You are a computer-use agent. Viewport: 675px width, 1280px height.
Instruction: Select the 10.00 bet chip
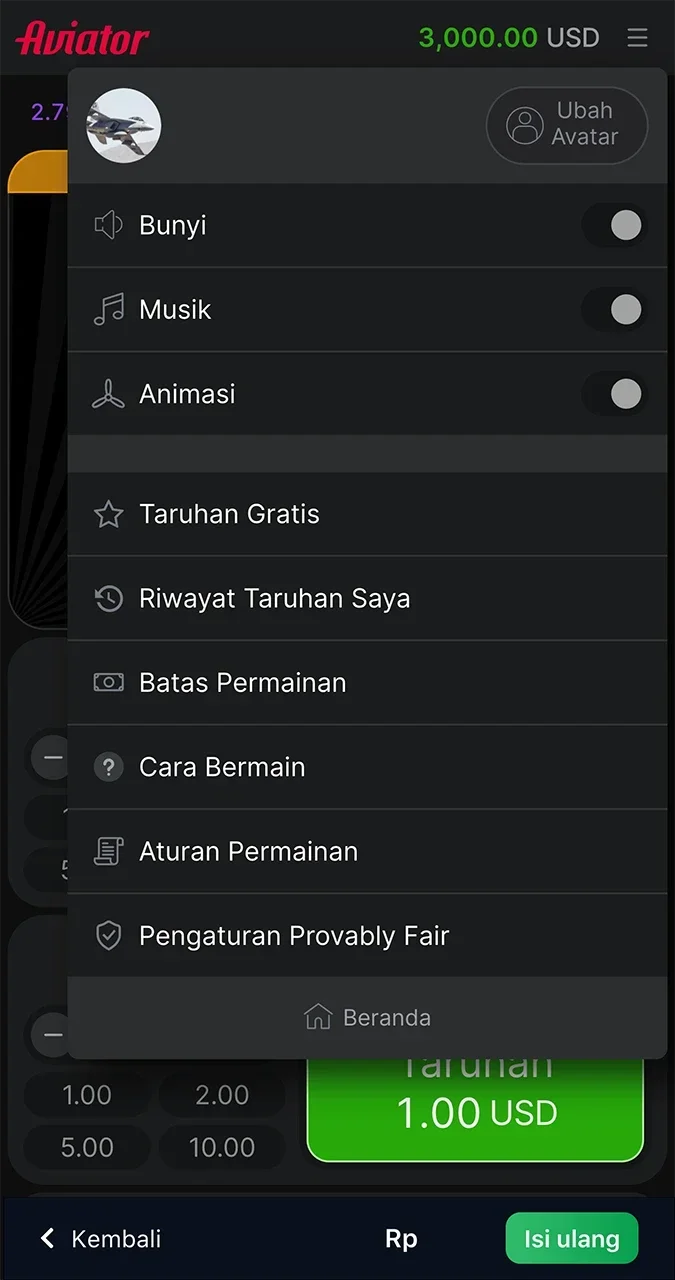[222, 1147]
